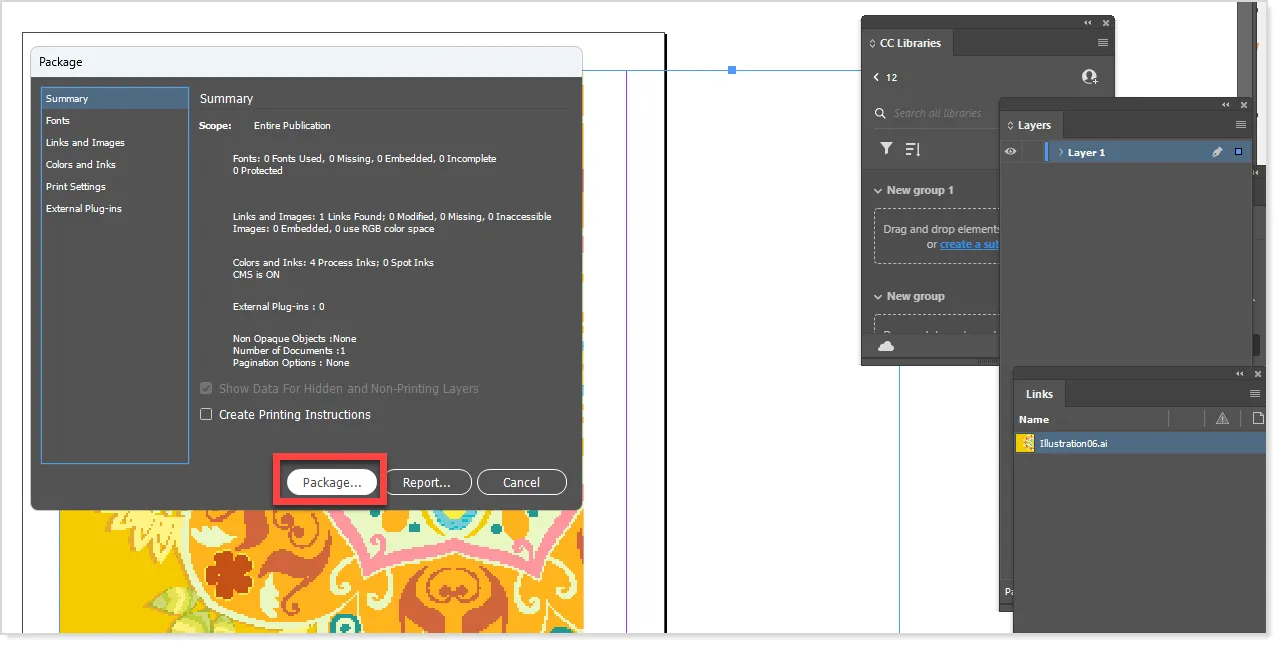Open the Fonts section of the Package dialog
The width and height of the screenshot is (1278, 645).
point(57,120)
